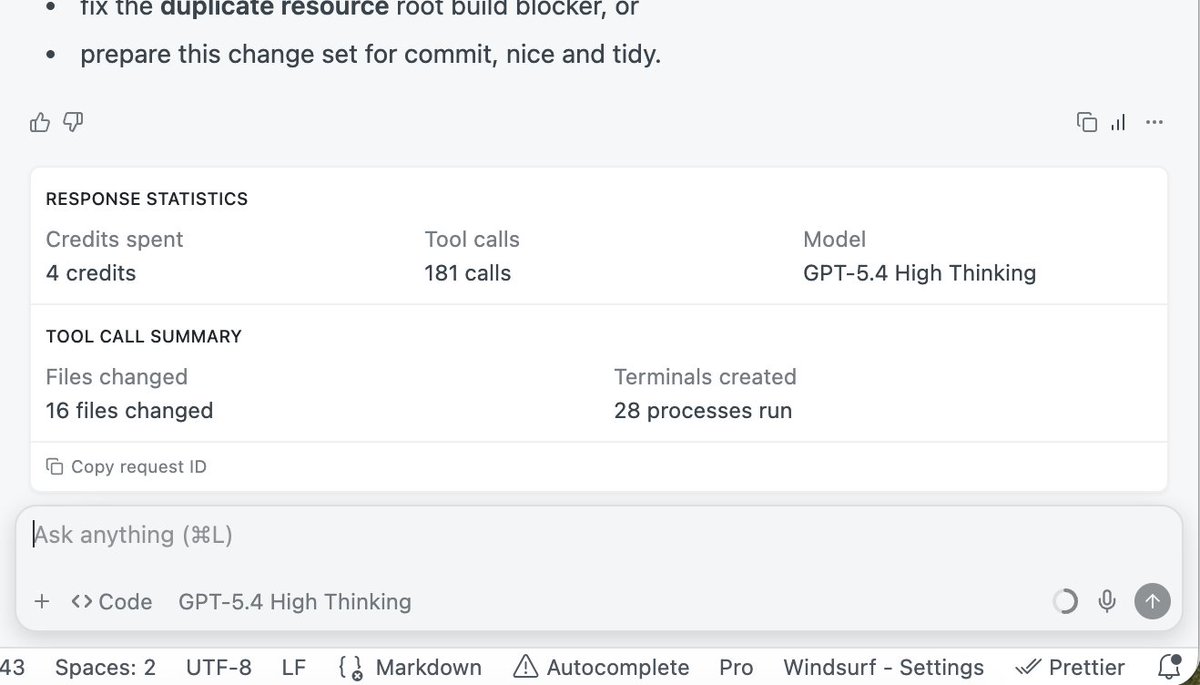Viewport: 1200px width, 685px height.
Task: Switch the Code mode selector
Action: pos(112,602)
